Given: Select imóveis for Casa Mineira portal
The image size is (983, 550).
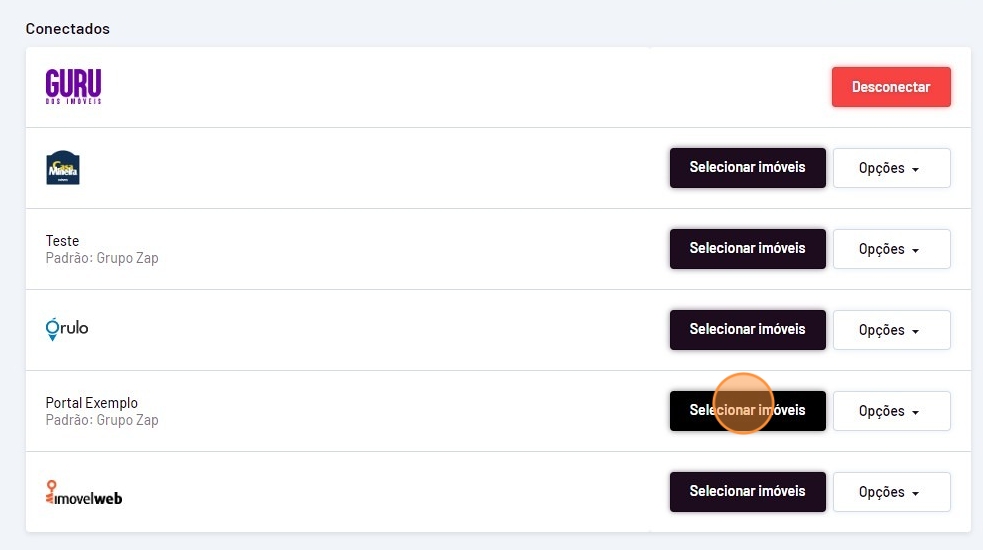Looking at the screenshot, I should click(x=747, y=168).
